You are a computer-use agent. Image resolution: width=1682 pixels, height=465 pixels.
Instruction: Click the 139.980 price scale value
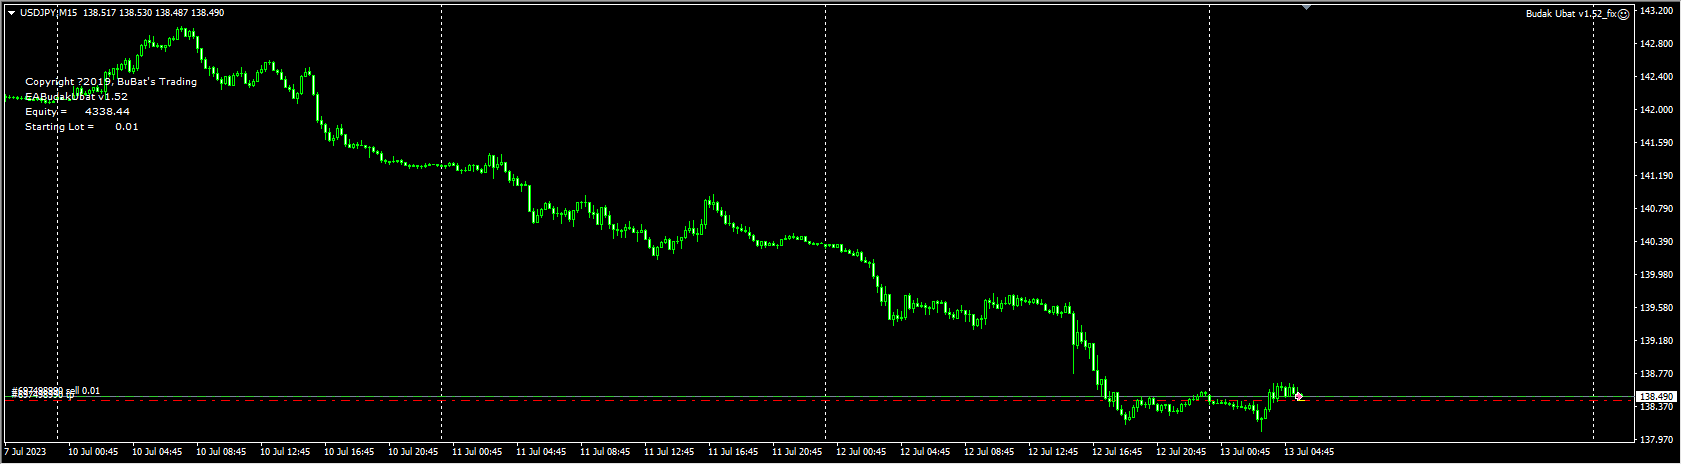(1656, 275)
